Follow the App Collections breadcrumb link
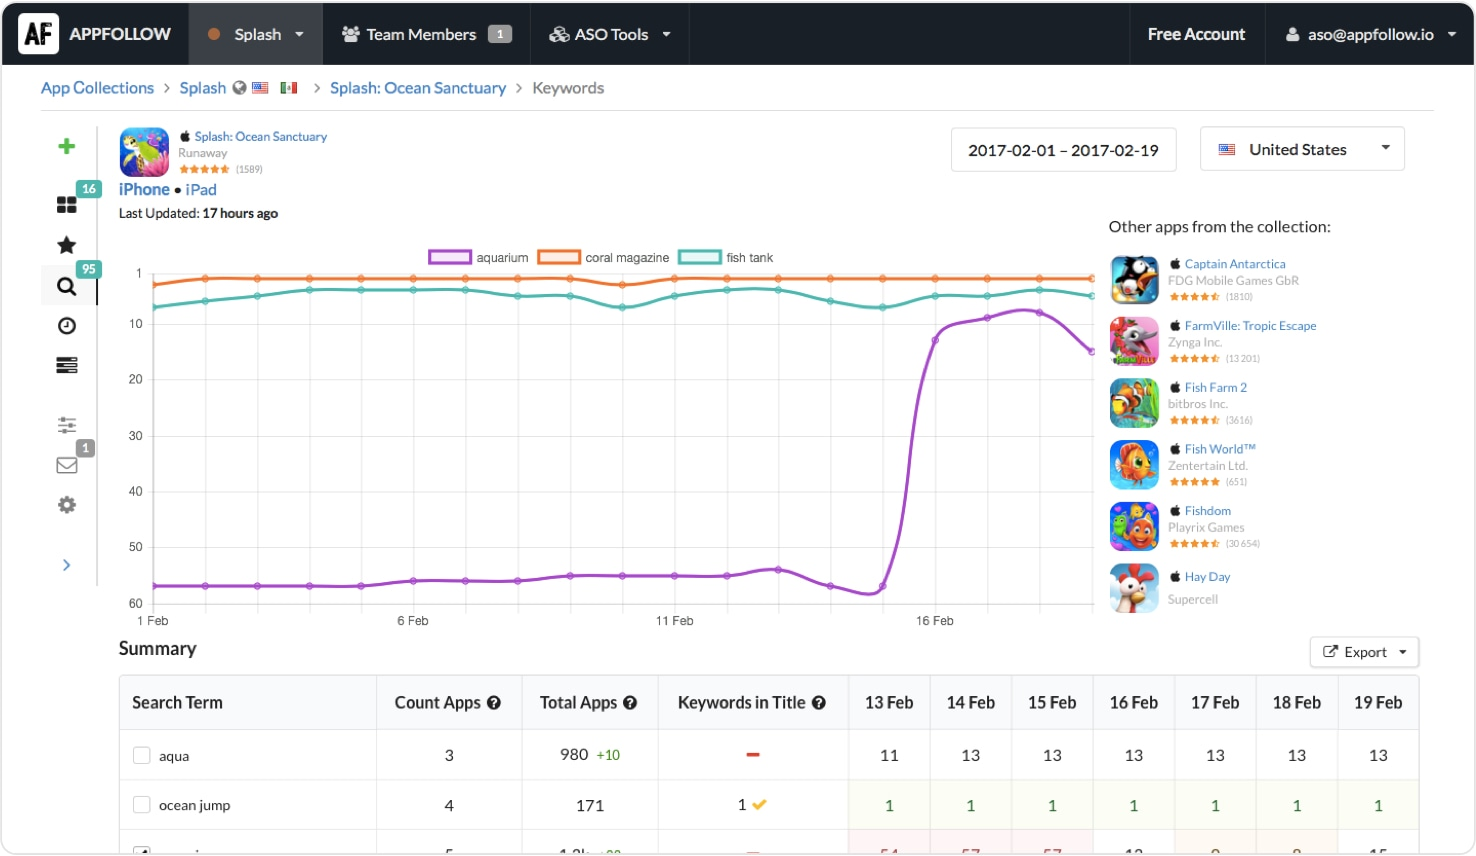Image resolution: width=1476 pixels, height=856 pixels. click(x=98, y=88)
